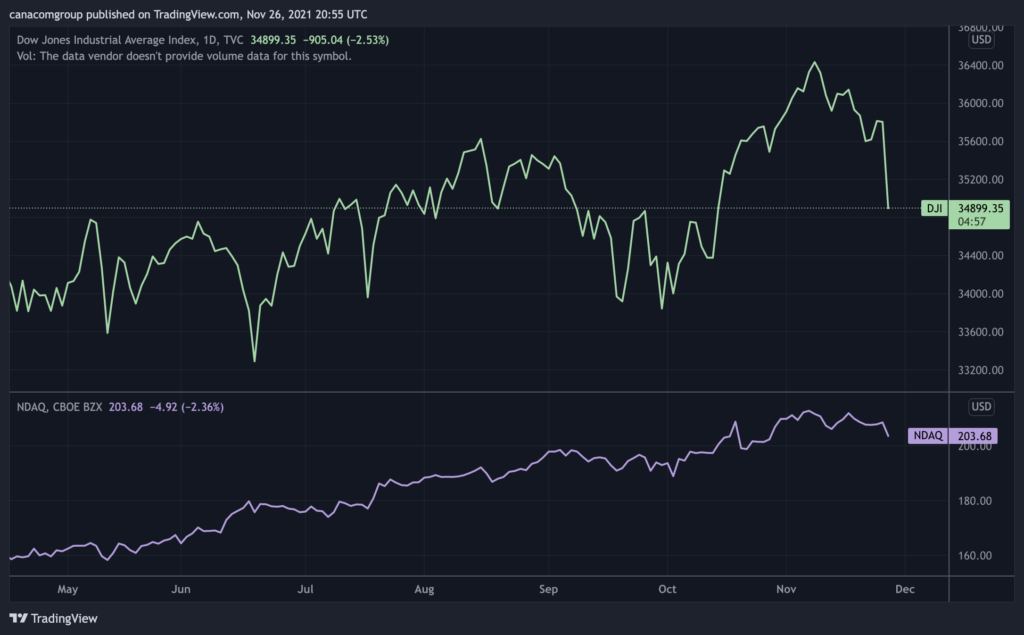Click the 34899.35 current price value in the legend

point(273,40)
